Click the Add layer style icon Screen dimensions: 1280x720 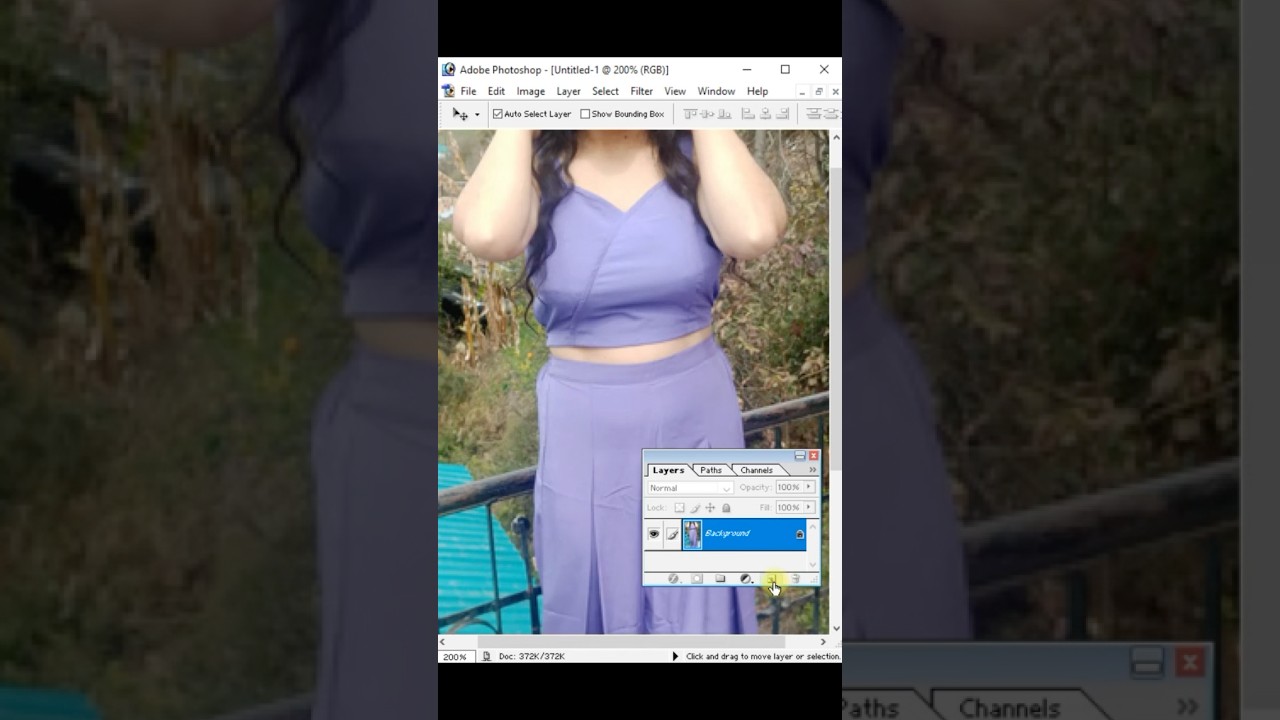click(673, 579)
